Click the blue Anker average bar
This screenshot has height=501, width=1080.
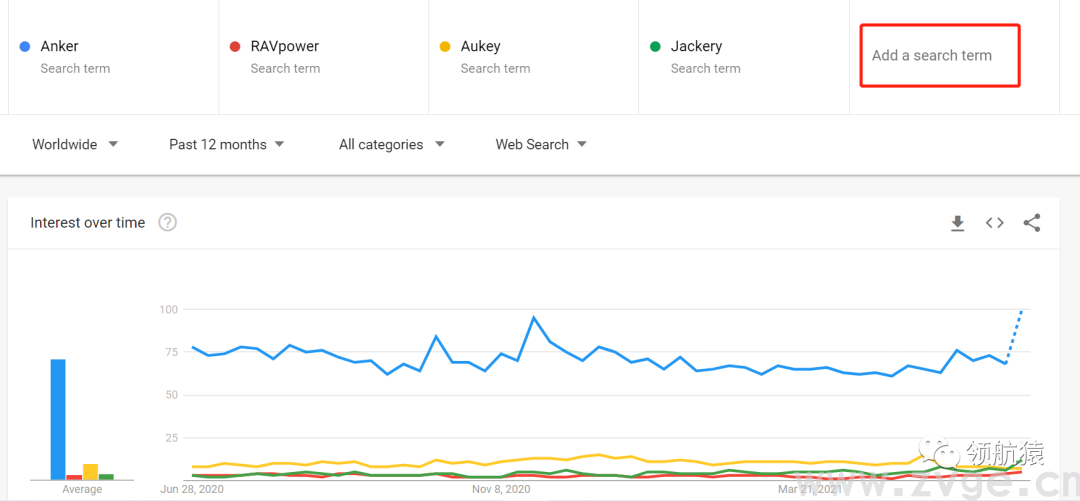(58, 419)
